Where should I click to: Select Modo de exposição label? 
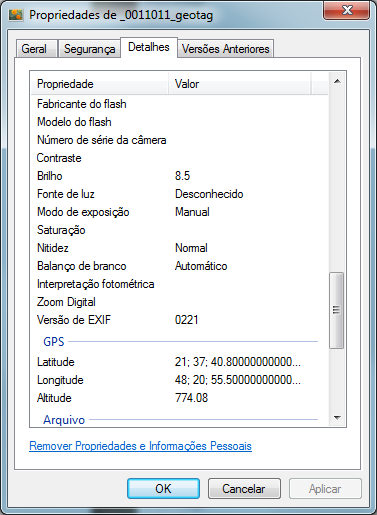(83, 212)
